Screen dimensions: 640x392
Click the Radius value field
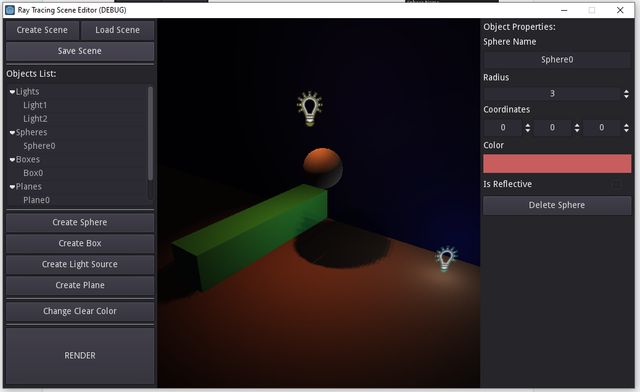point(552,94)
